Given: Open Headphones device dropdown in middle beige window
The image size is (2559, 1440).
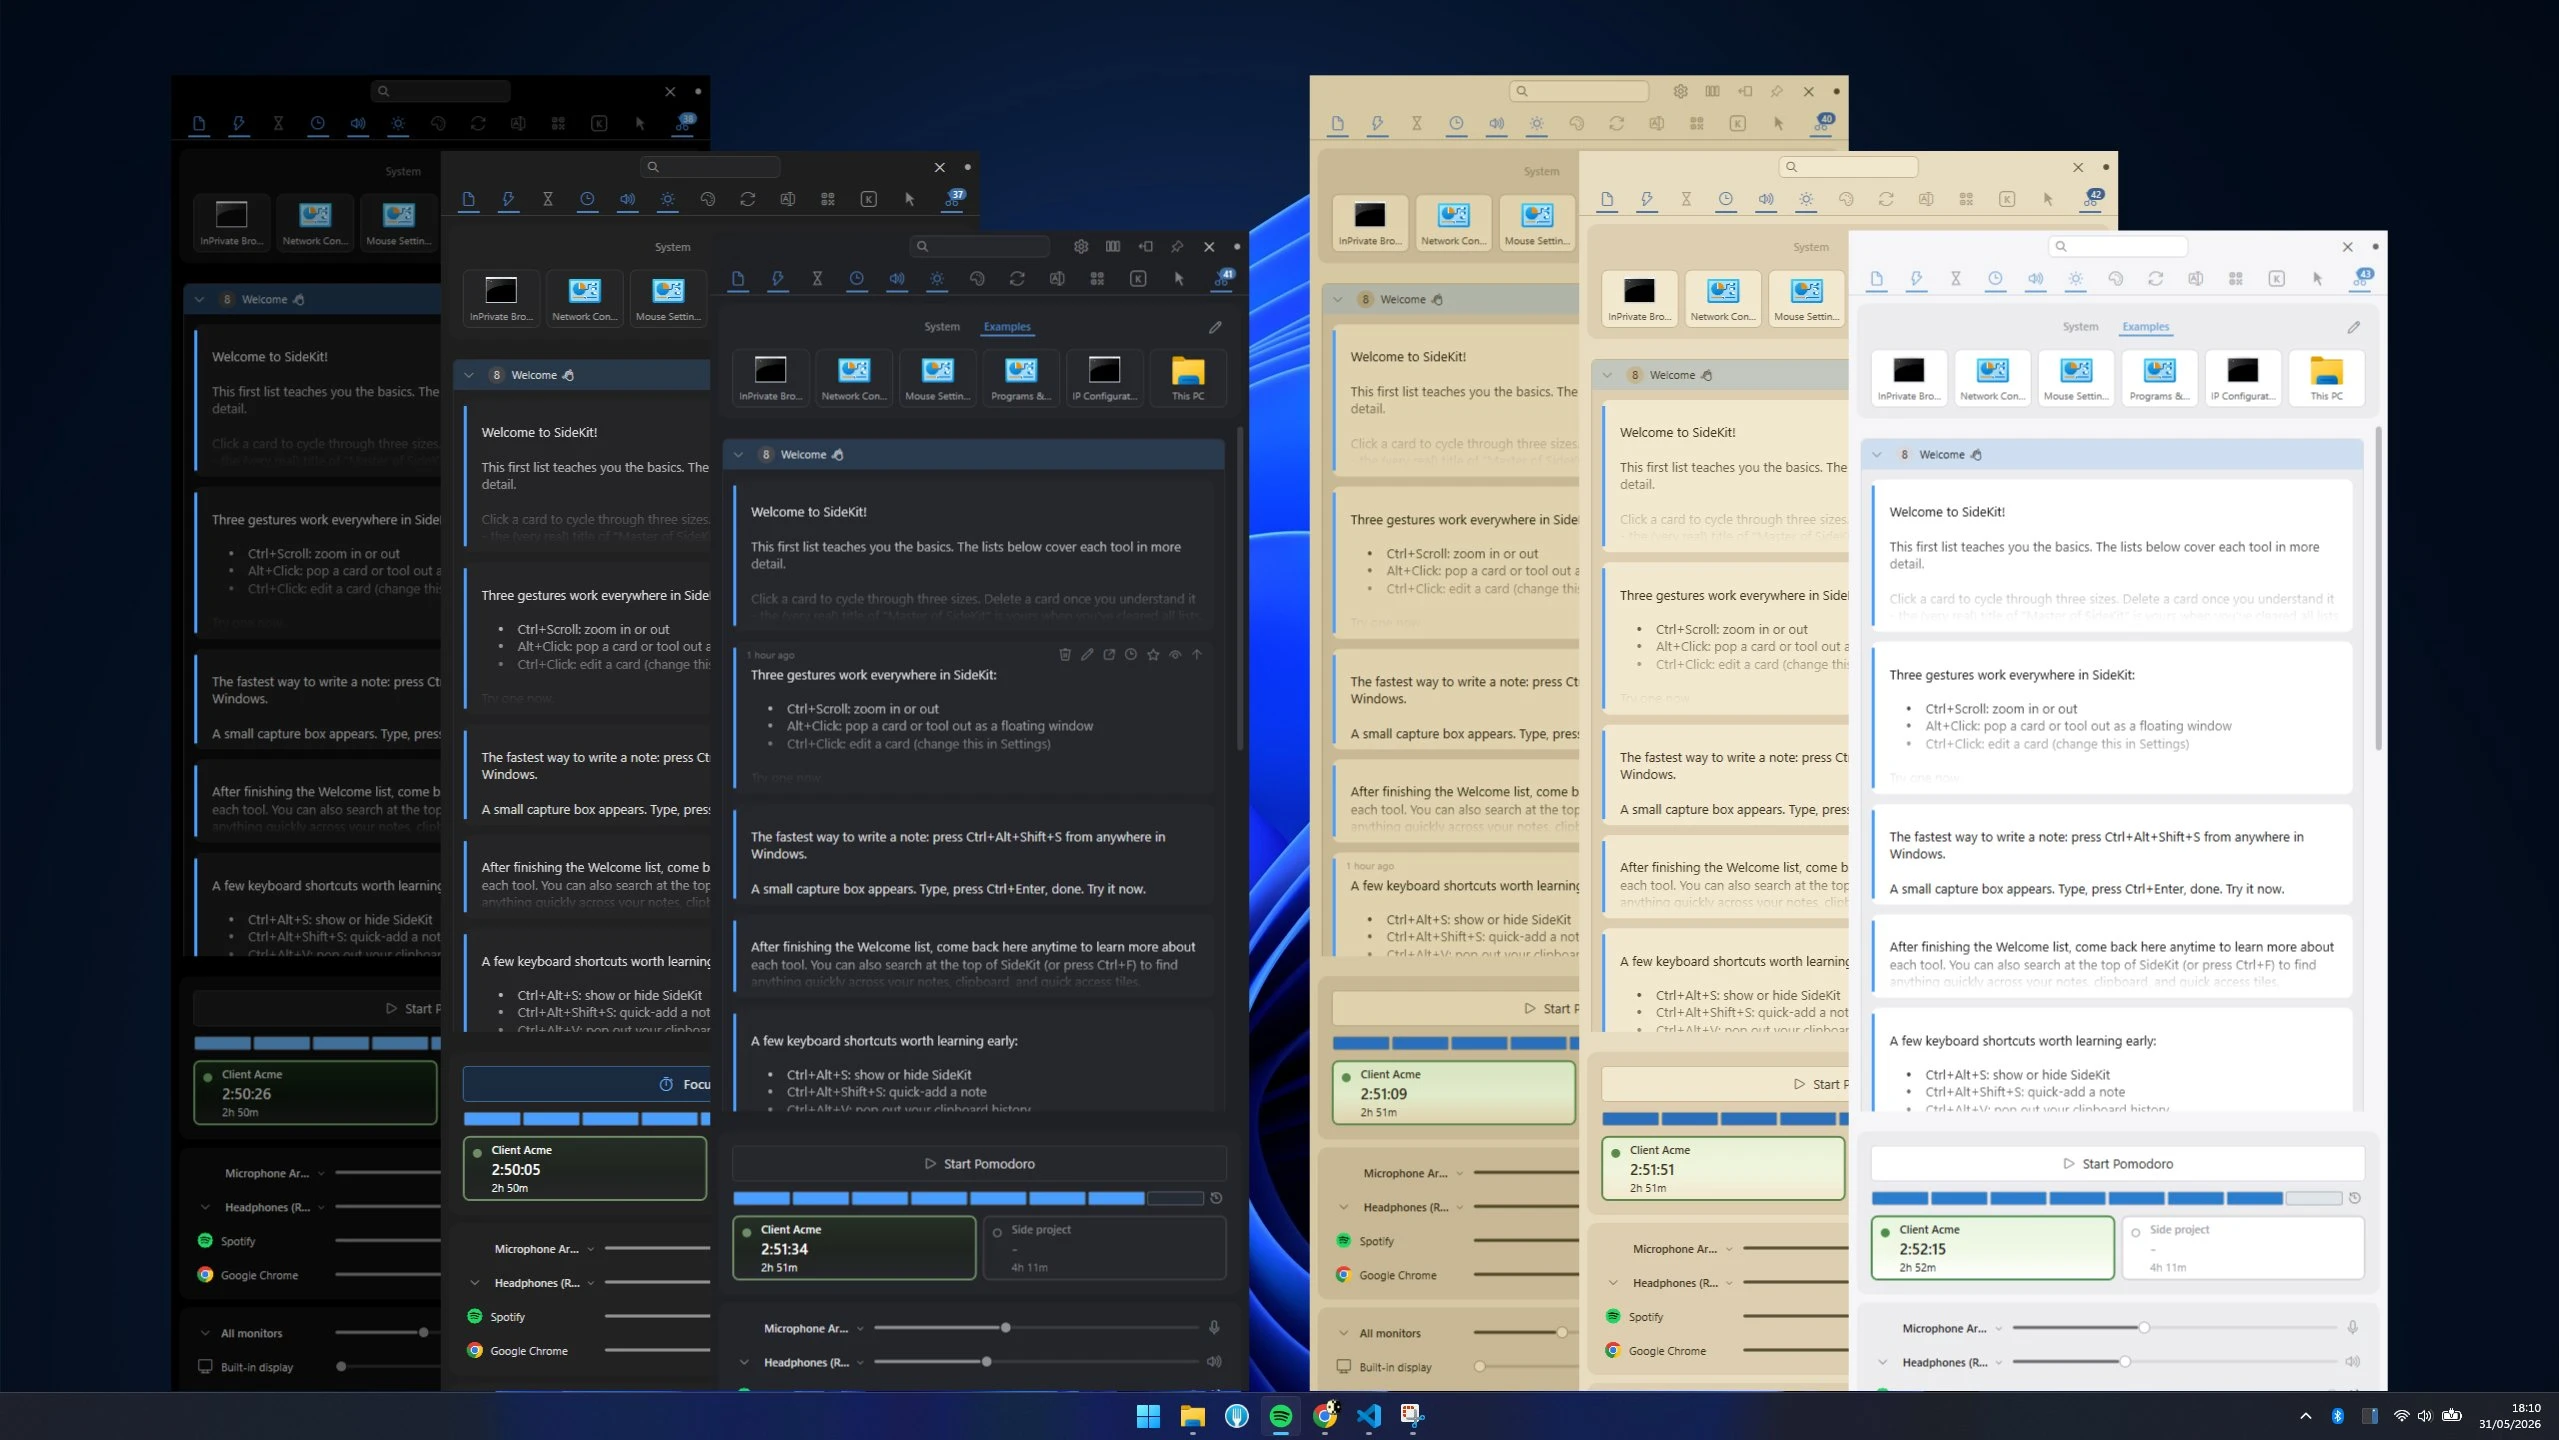Looking at the screenshot, I should [x=1729, y=1283].
